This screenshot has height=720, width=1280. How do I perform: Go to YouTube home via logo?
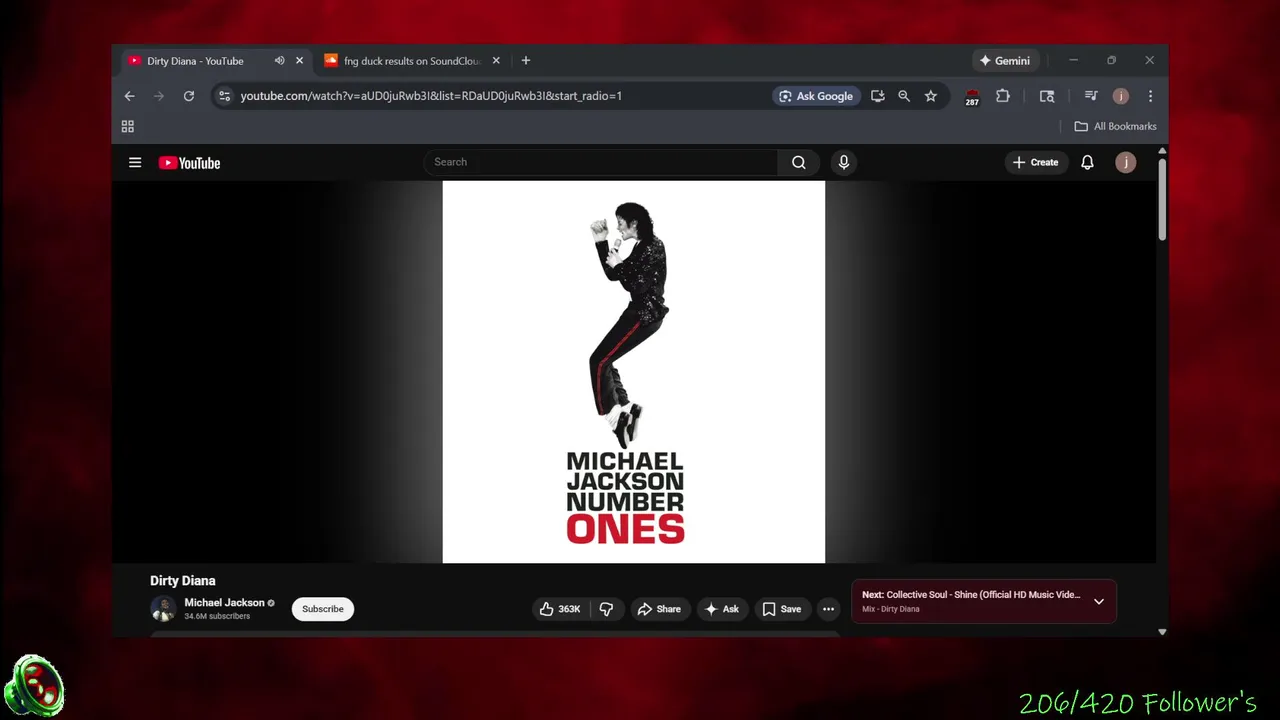tap(189, 163)
